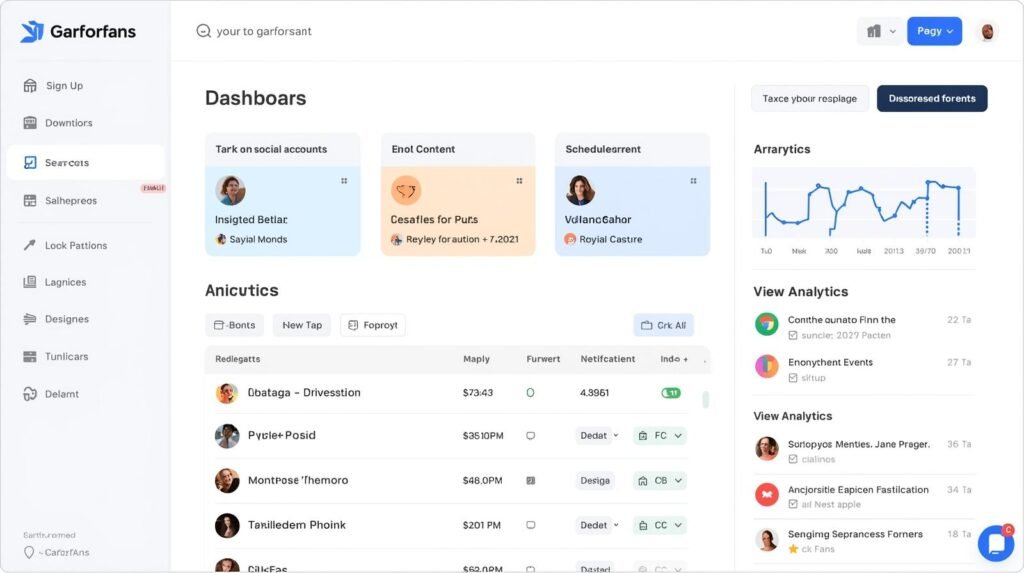1024x573 pixels.
Task: Switch to the New Tap tab
Action: pos(302,325)
